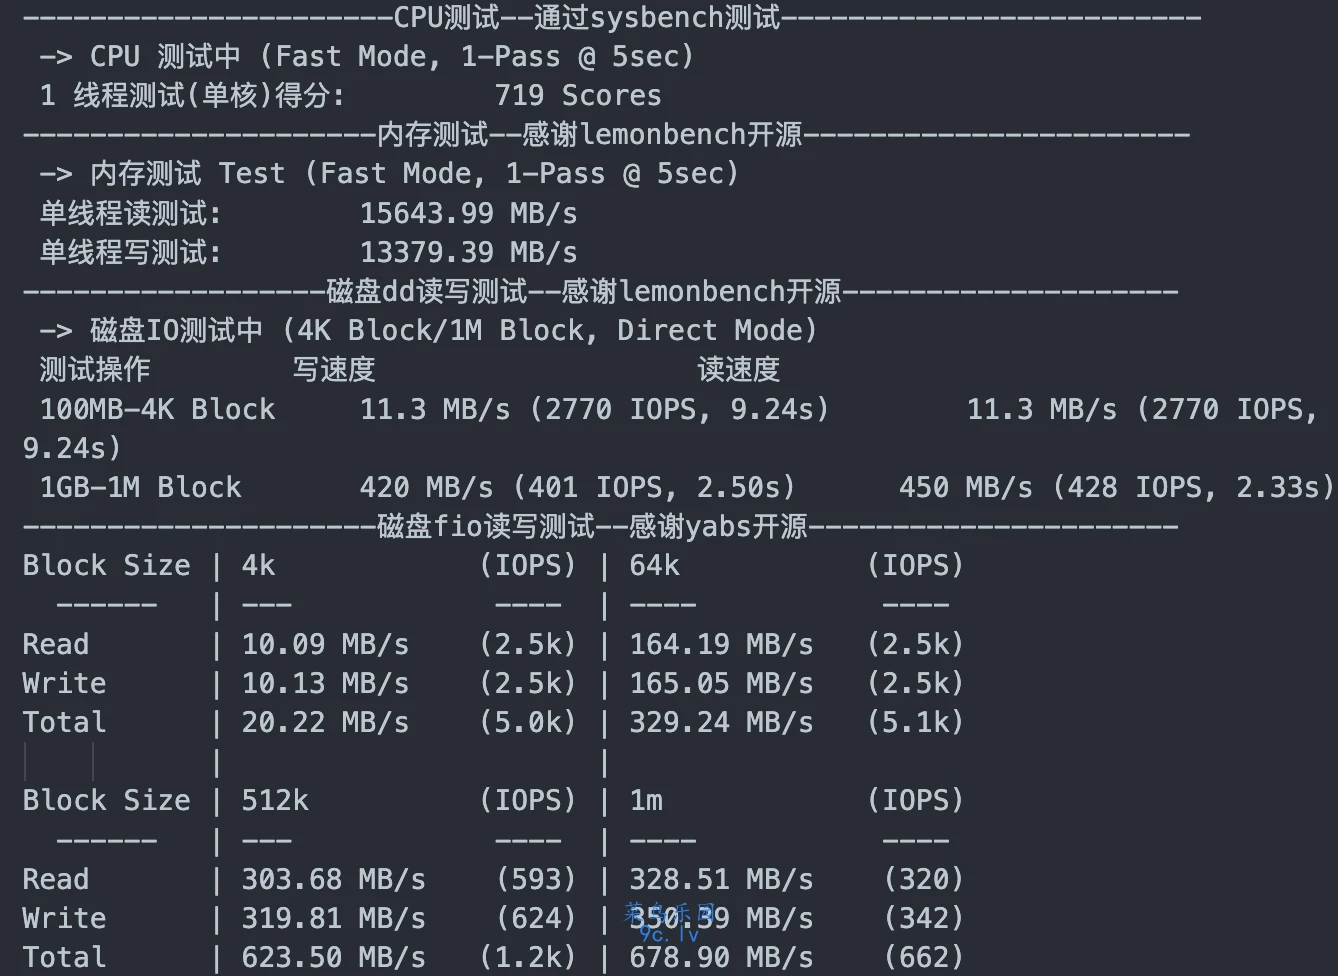Select the 329.24 MB/s 64k total value
This screenshot has height=976, width=1338.
[721, 723]
